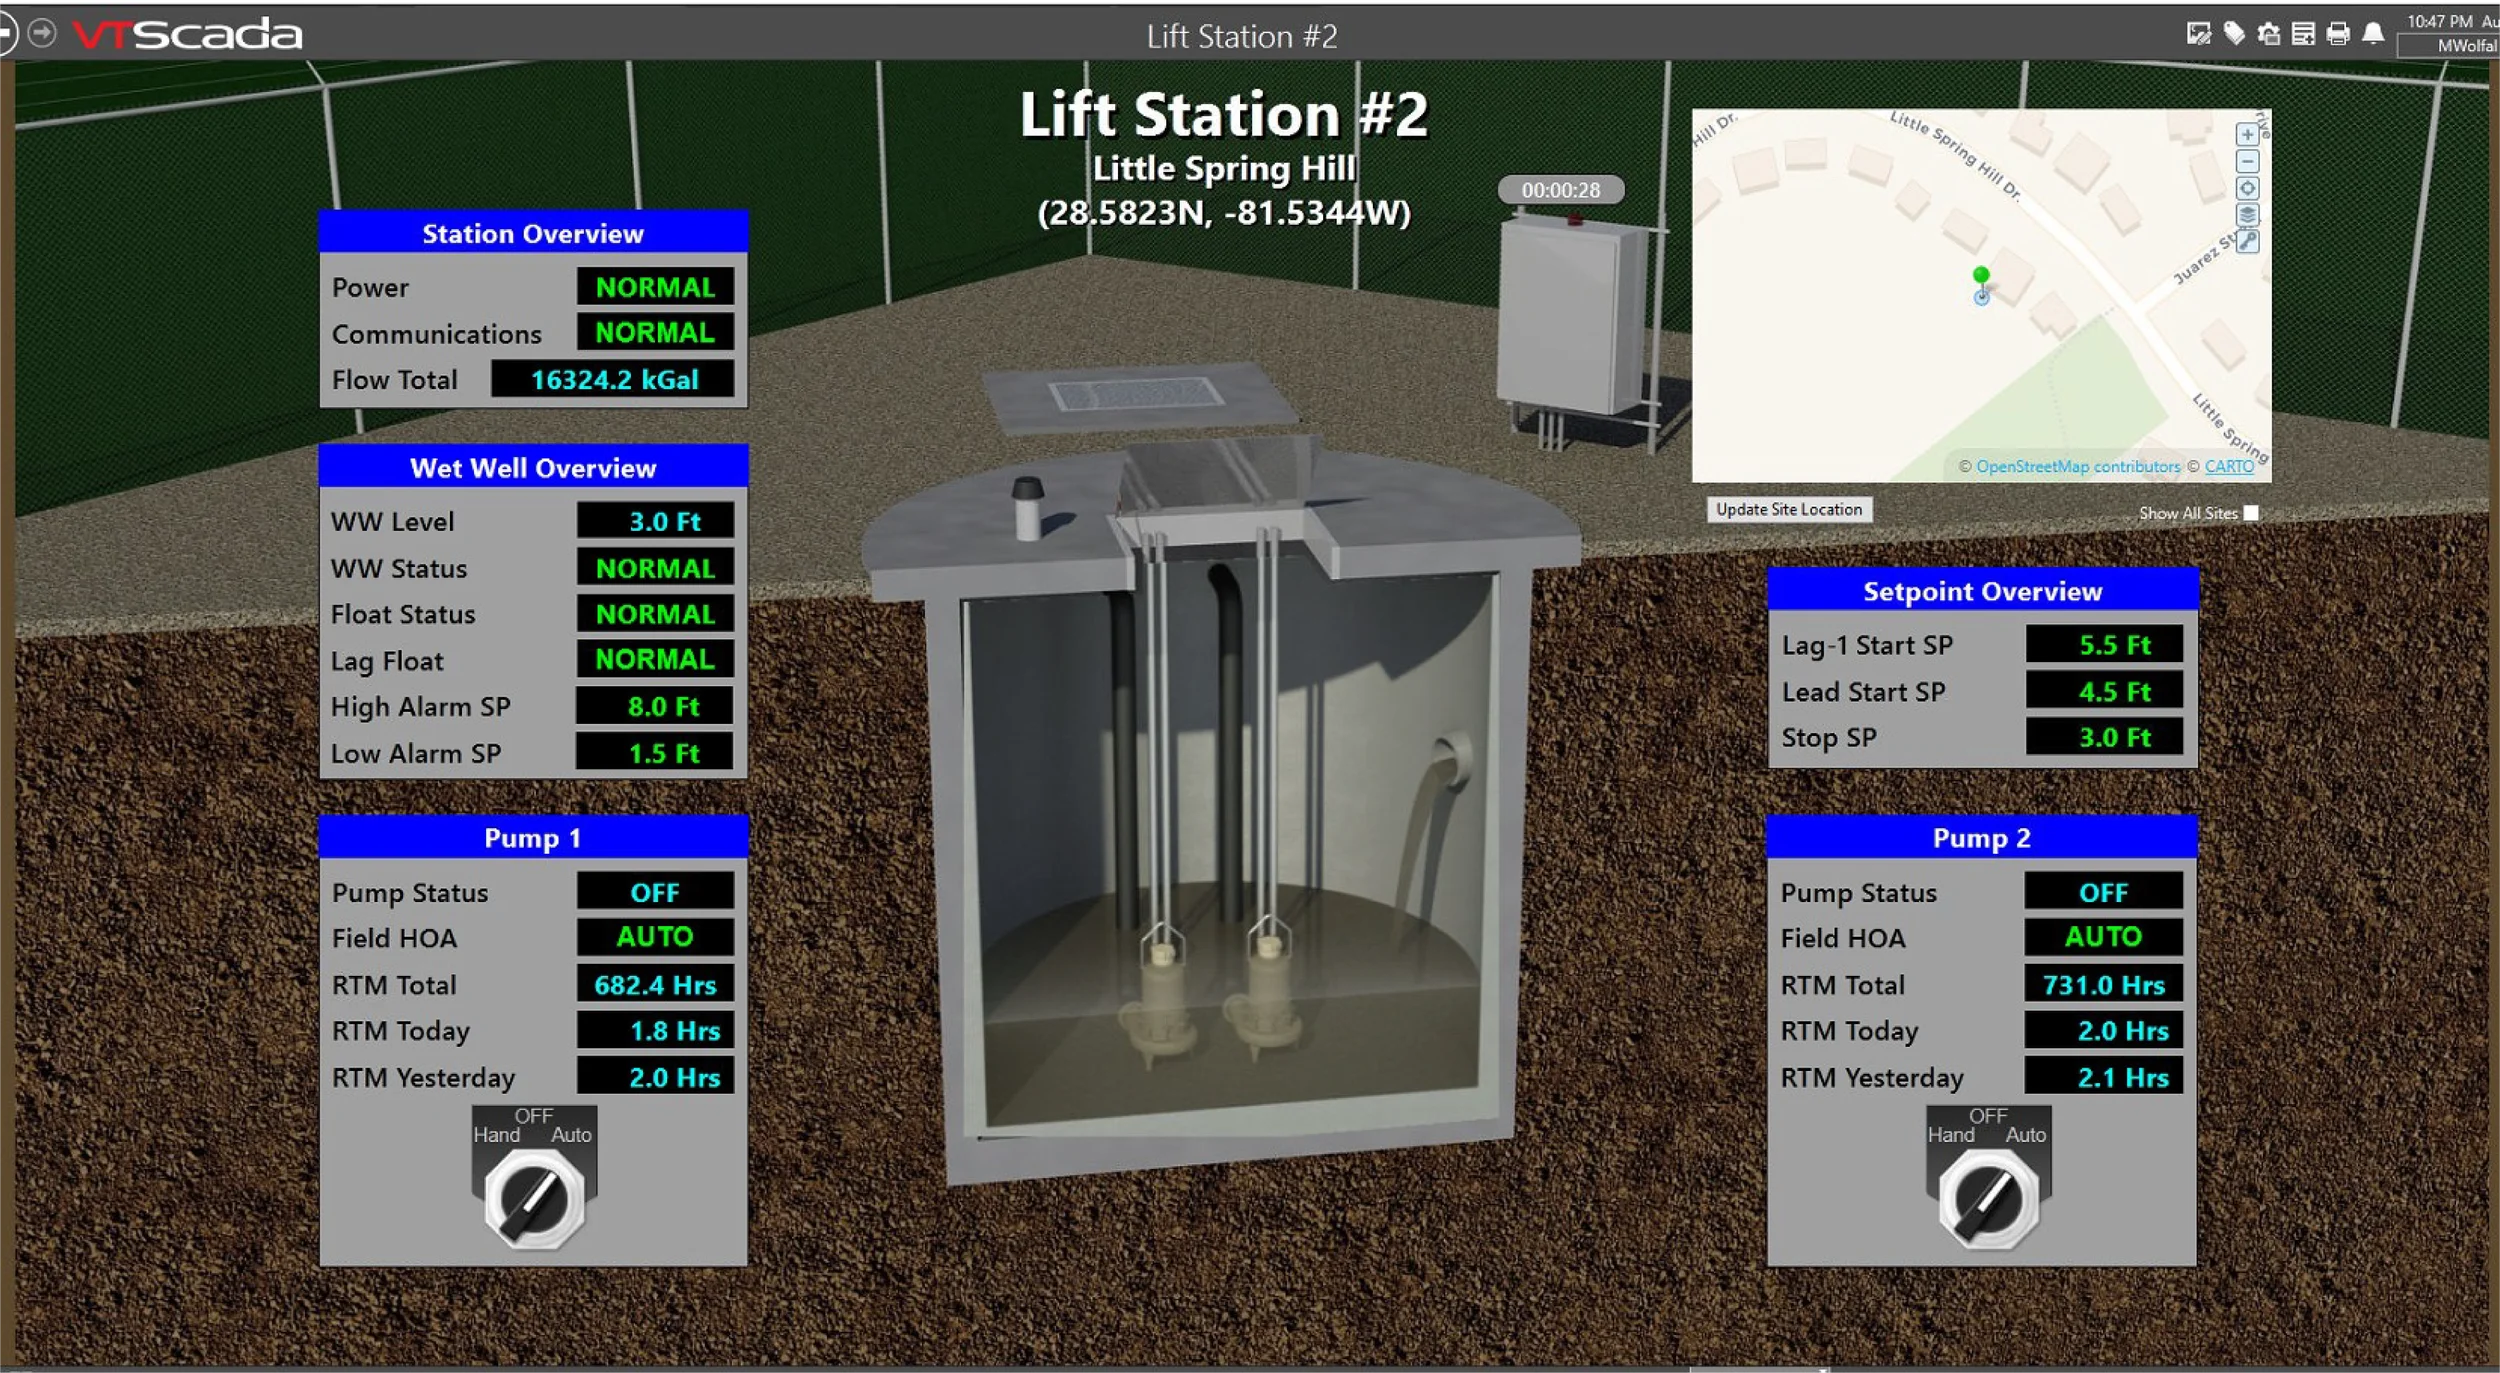This screenshot has height=1373, width=2500.
Task: Zoom out on the site map
Action: 2247,162
